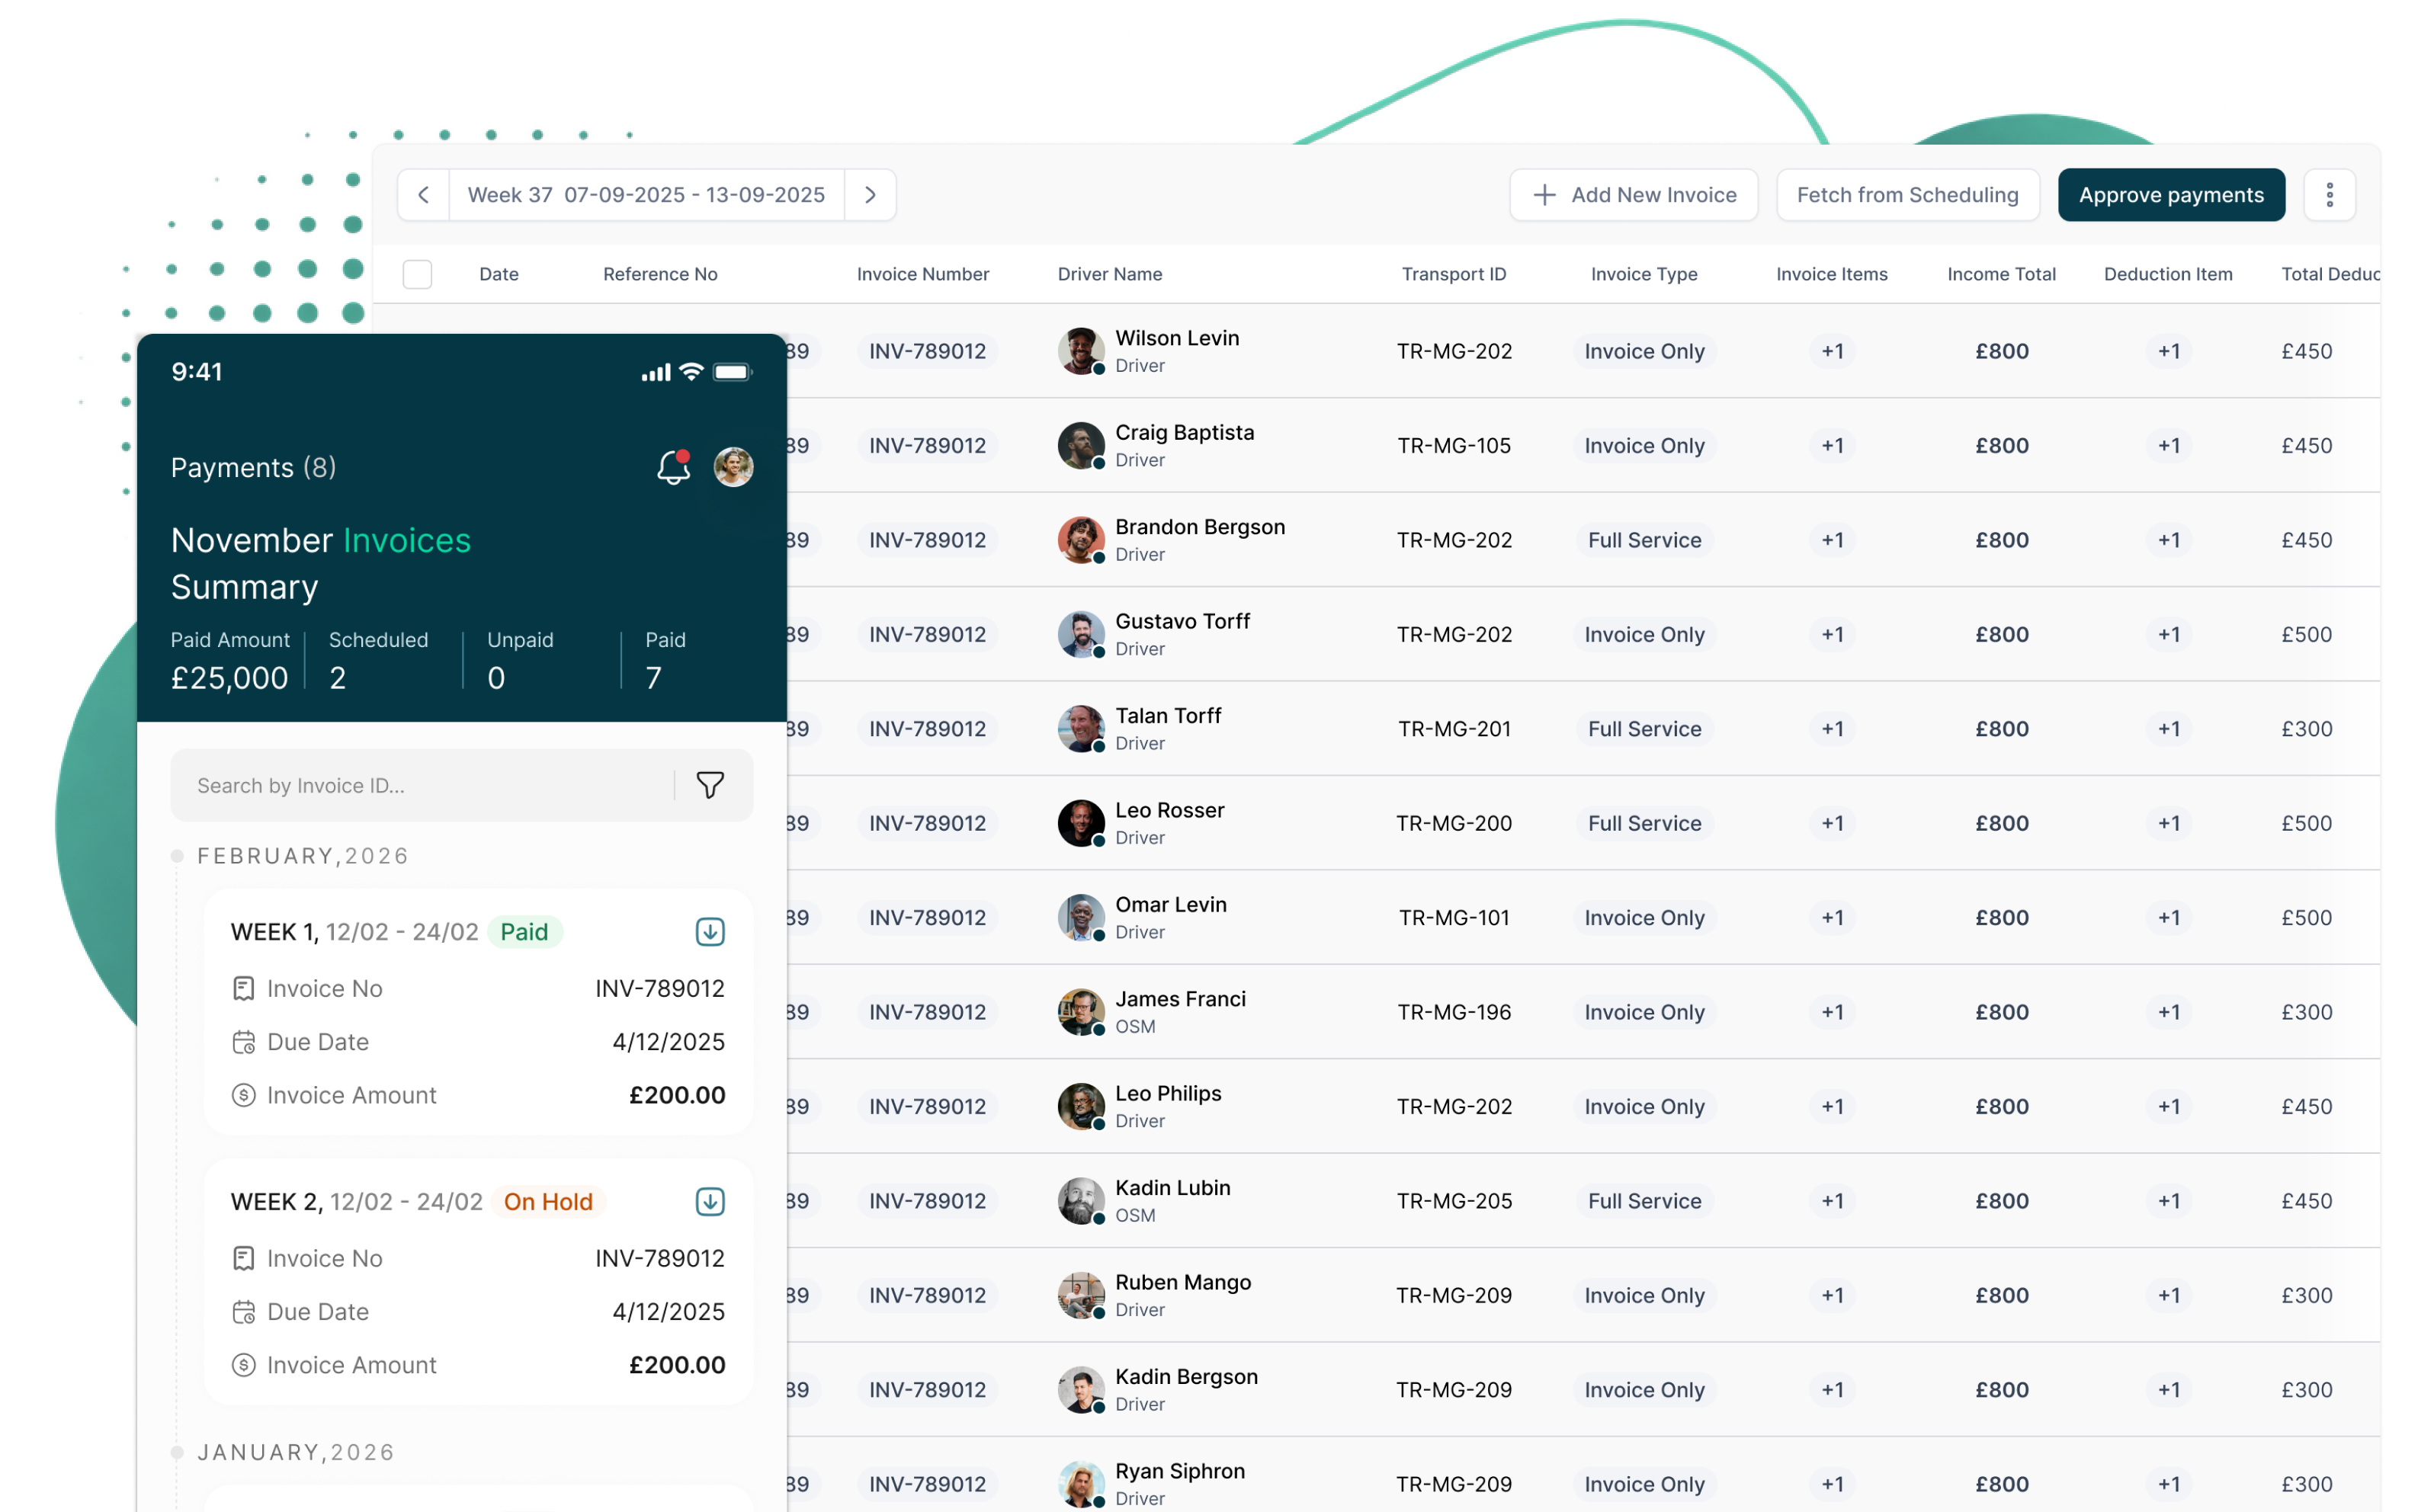Viewport: 2418px width, 1512px height.
Task: Sort by the Invoice Type column header
Action: coord(1644,274)
